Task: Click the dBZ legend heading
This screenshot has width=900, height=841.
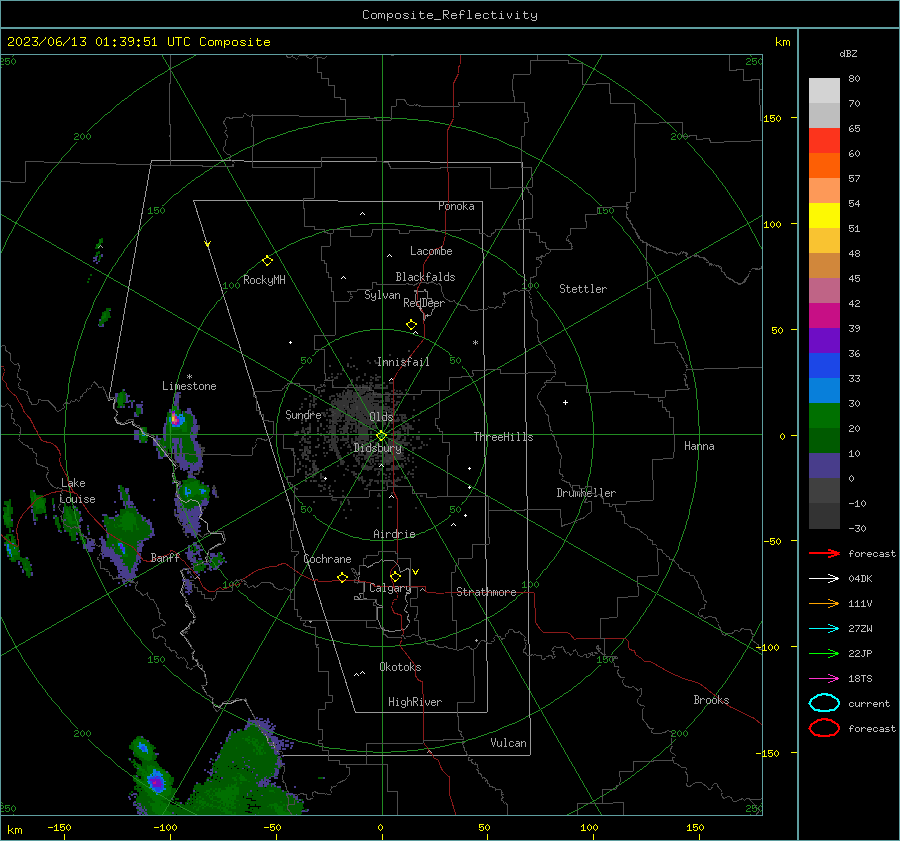Action: pos(848,53)
